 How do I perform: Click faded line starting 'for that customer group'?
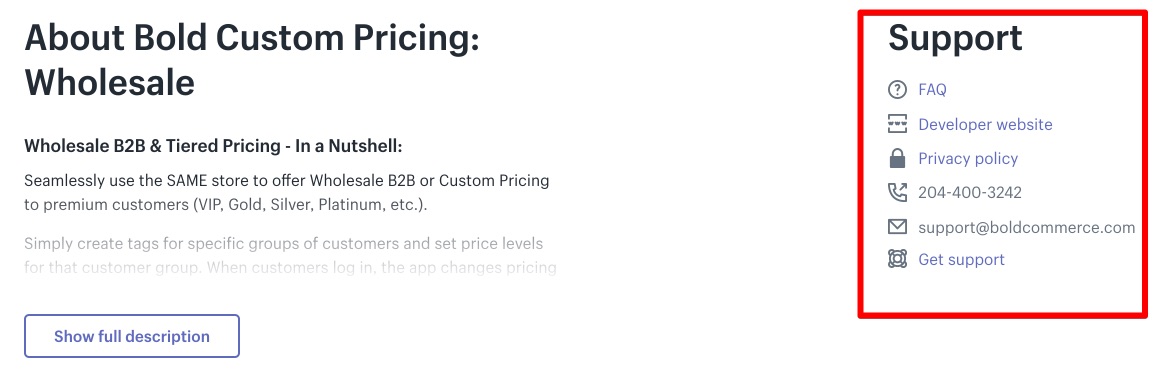290,268
